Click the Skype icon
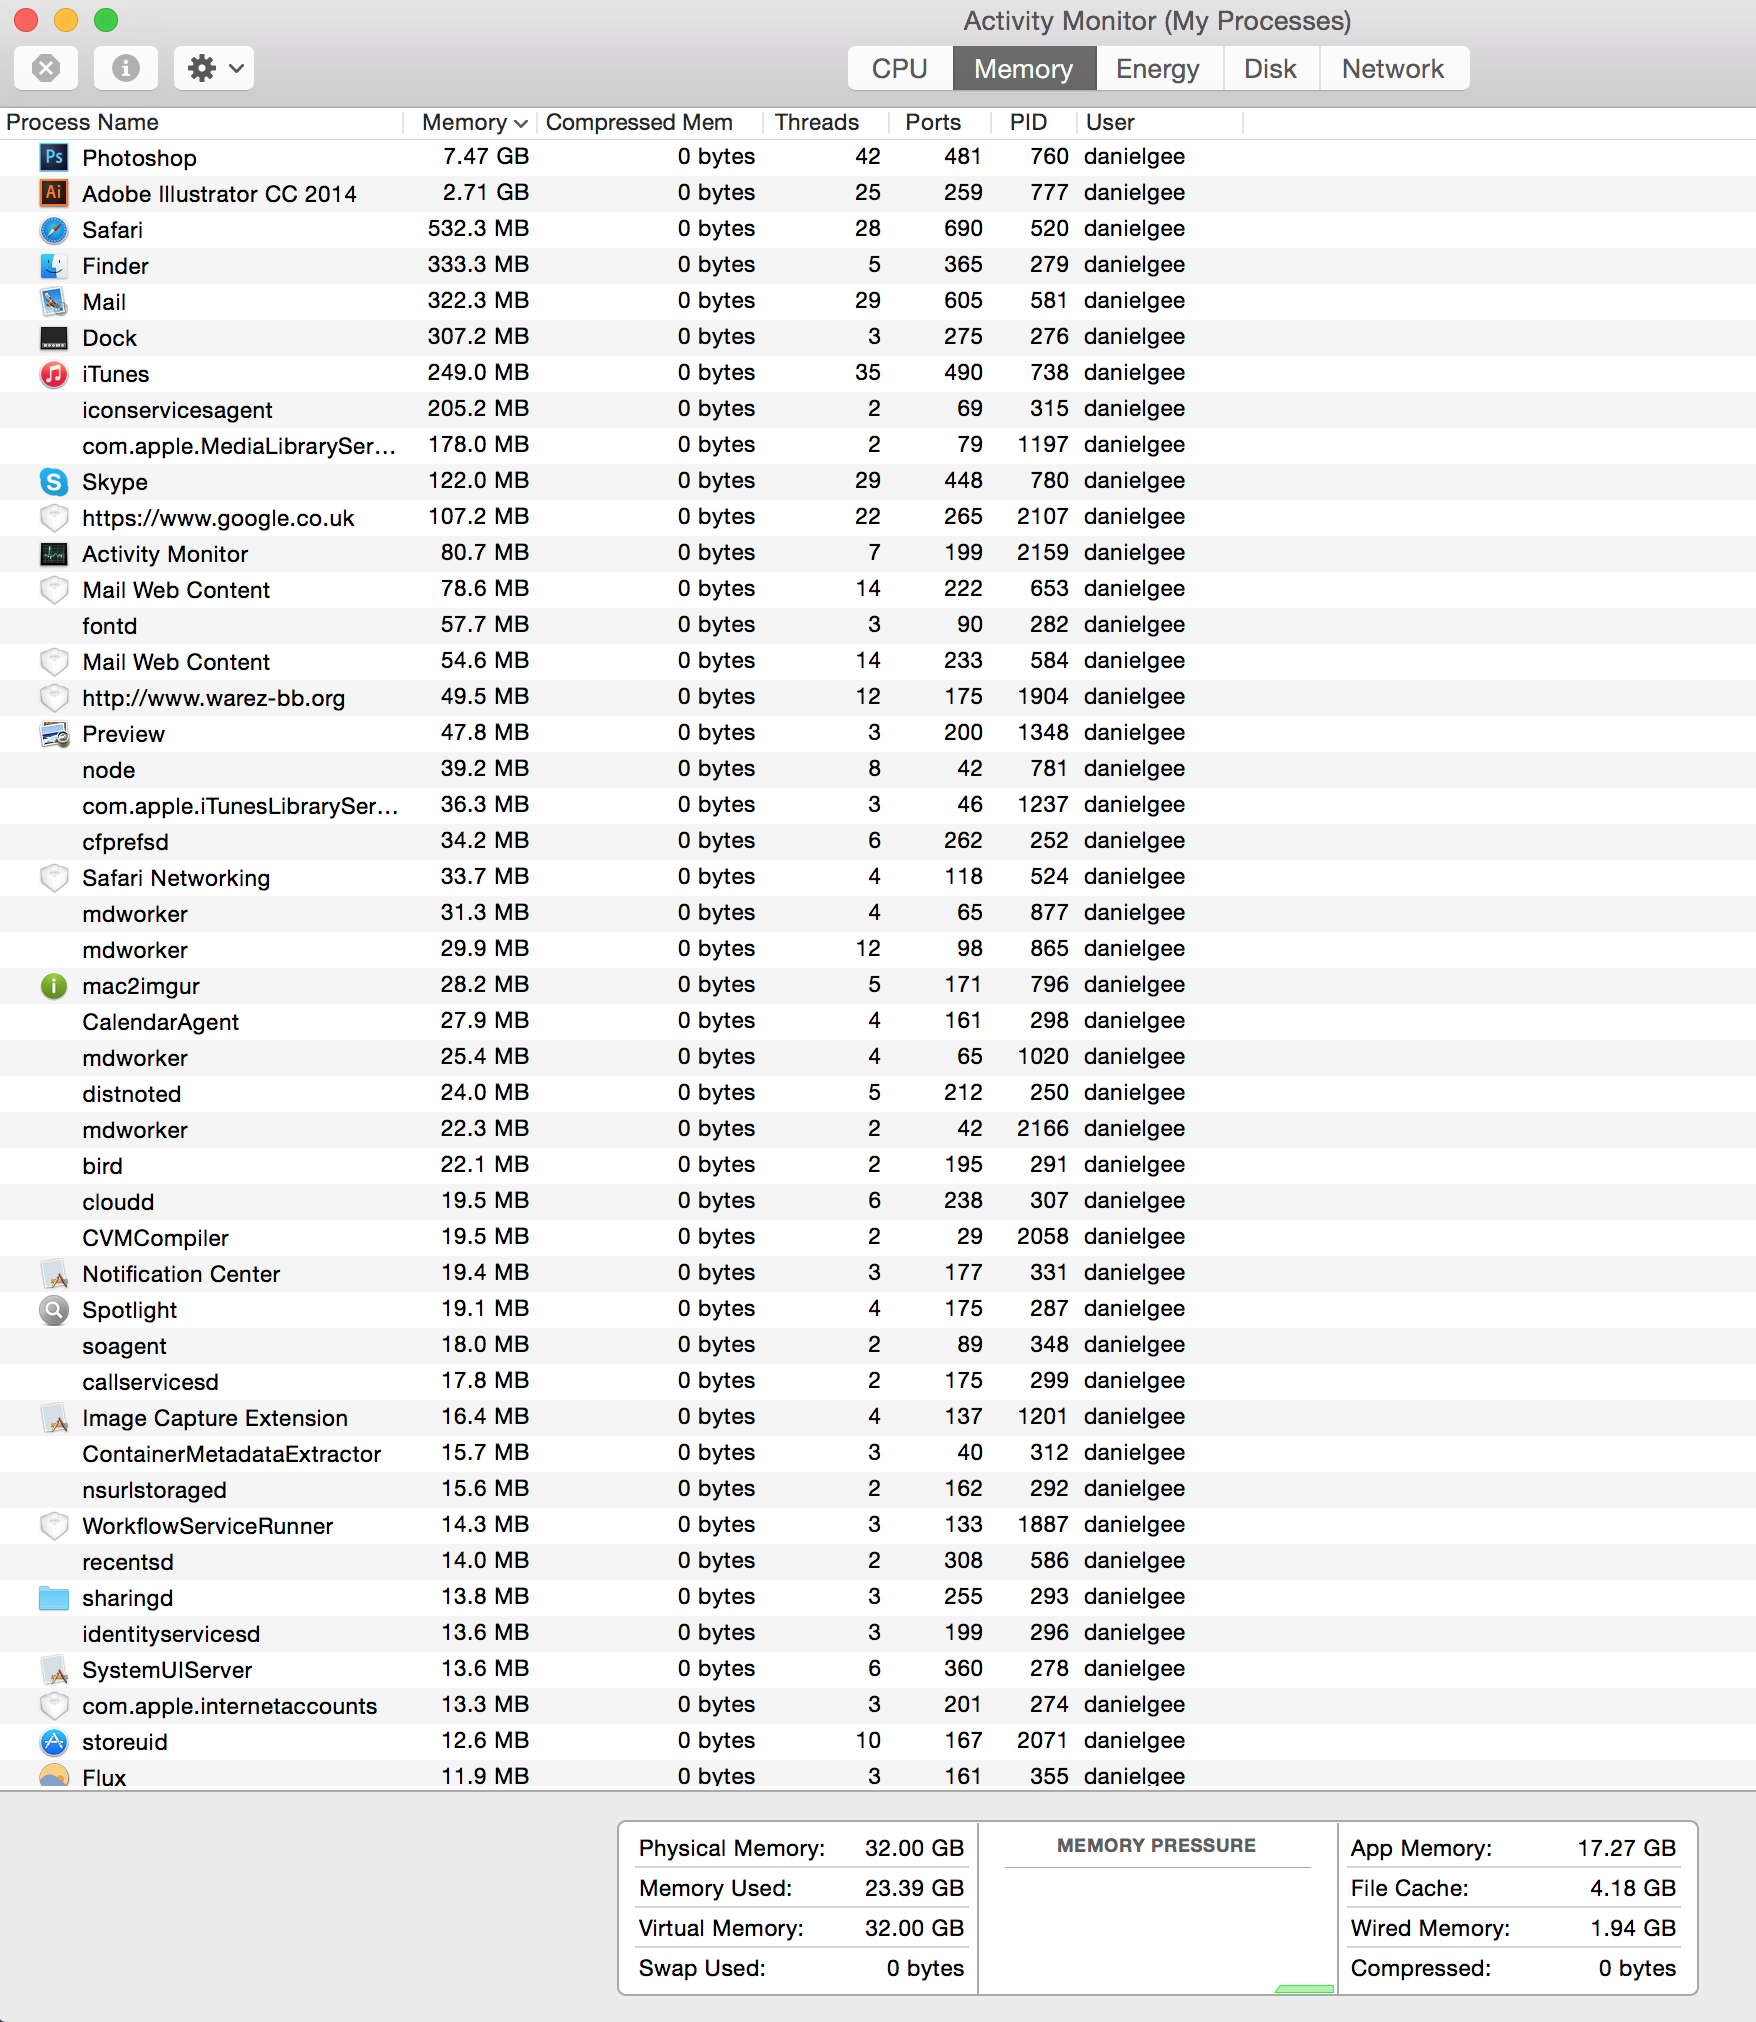The height and width of the screenshot is (2022, 1756). (x=54, y=481)
